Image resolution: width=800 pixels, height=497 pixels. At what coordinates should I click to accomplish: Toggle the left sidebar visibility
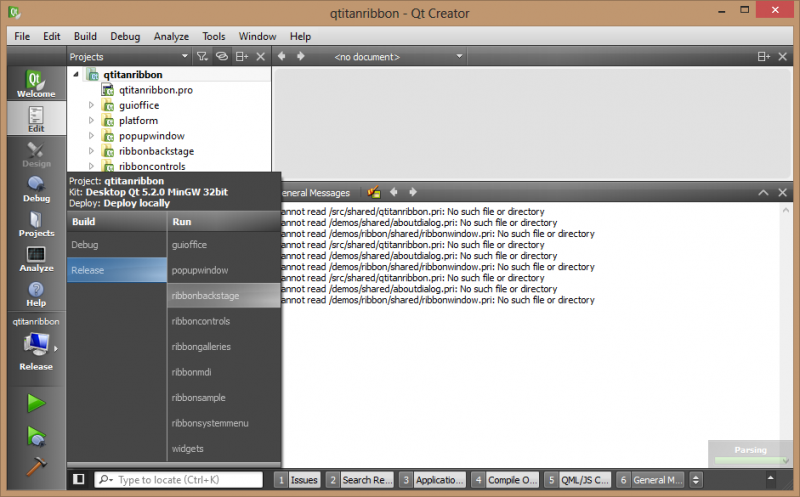click(79, 480)
